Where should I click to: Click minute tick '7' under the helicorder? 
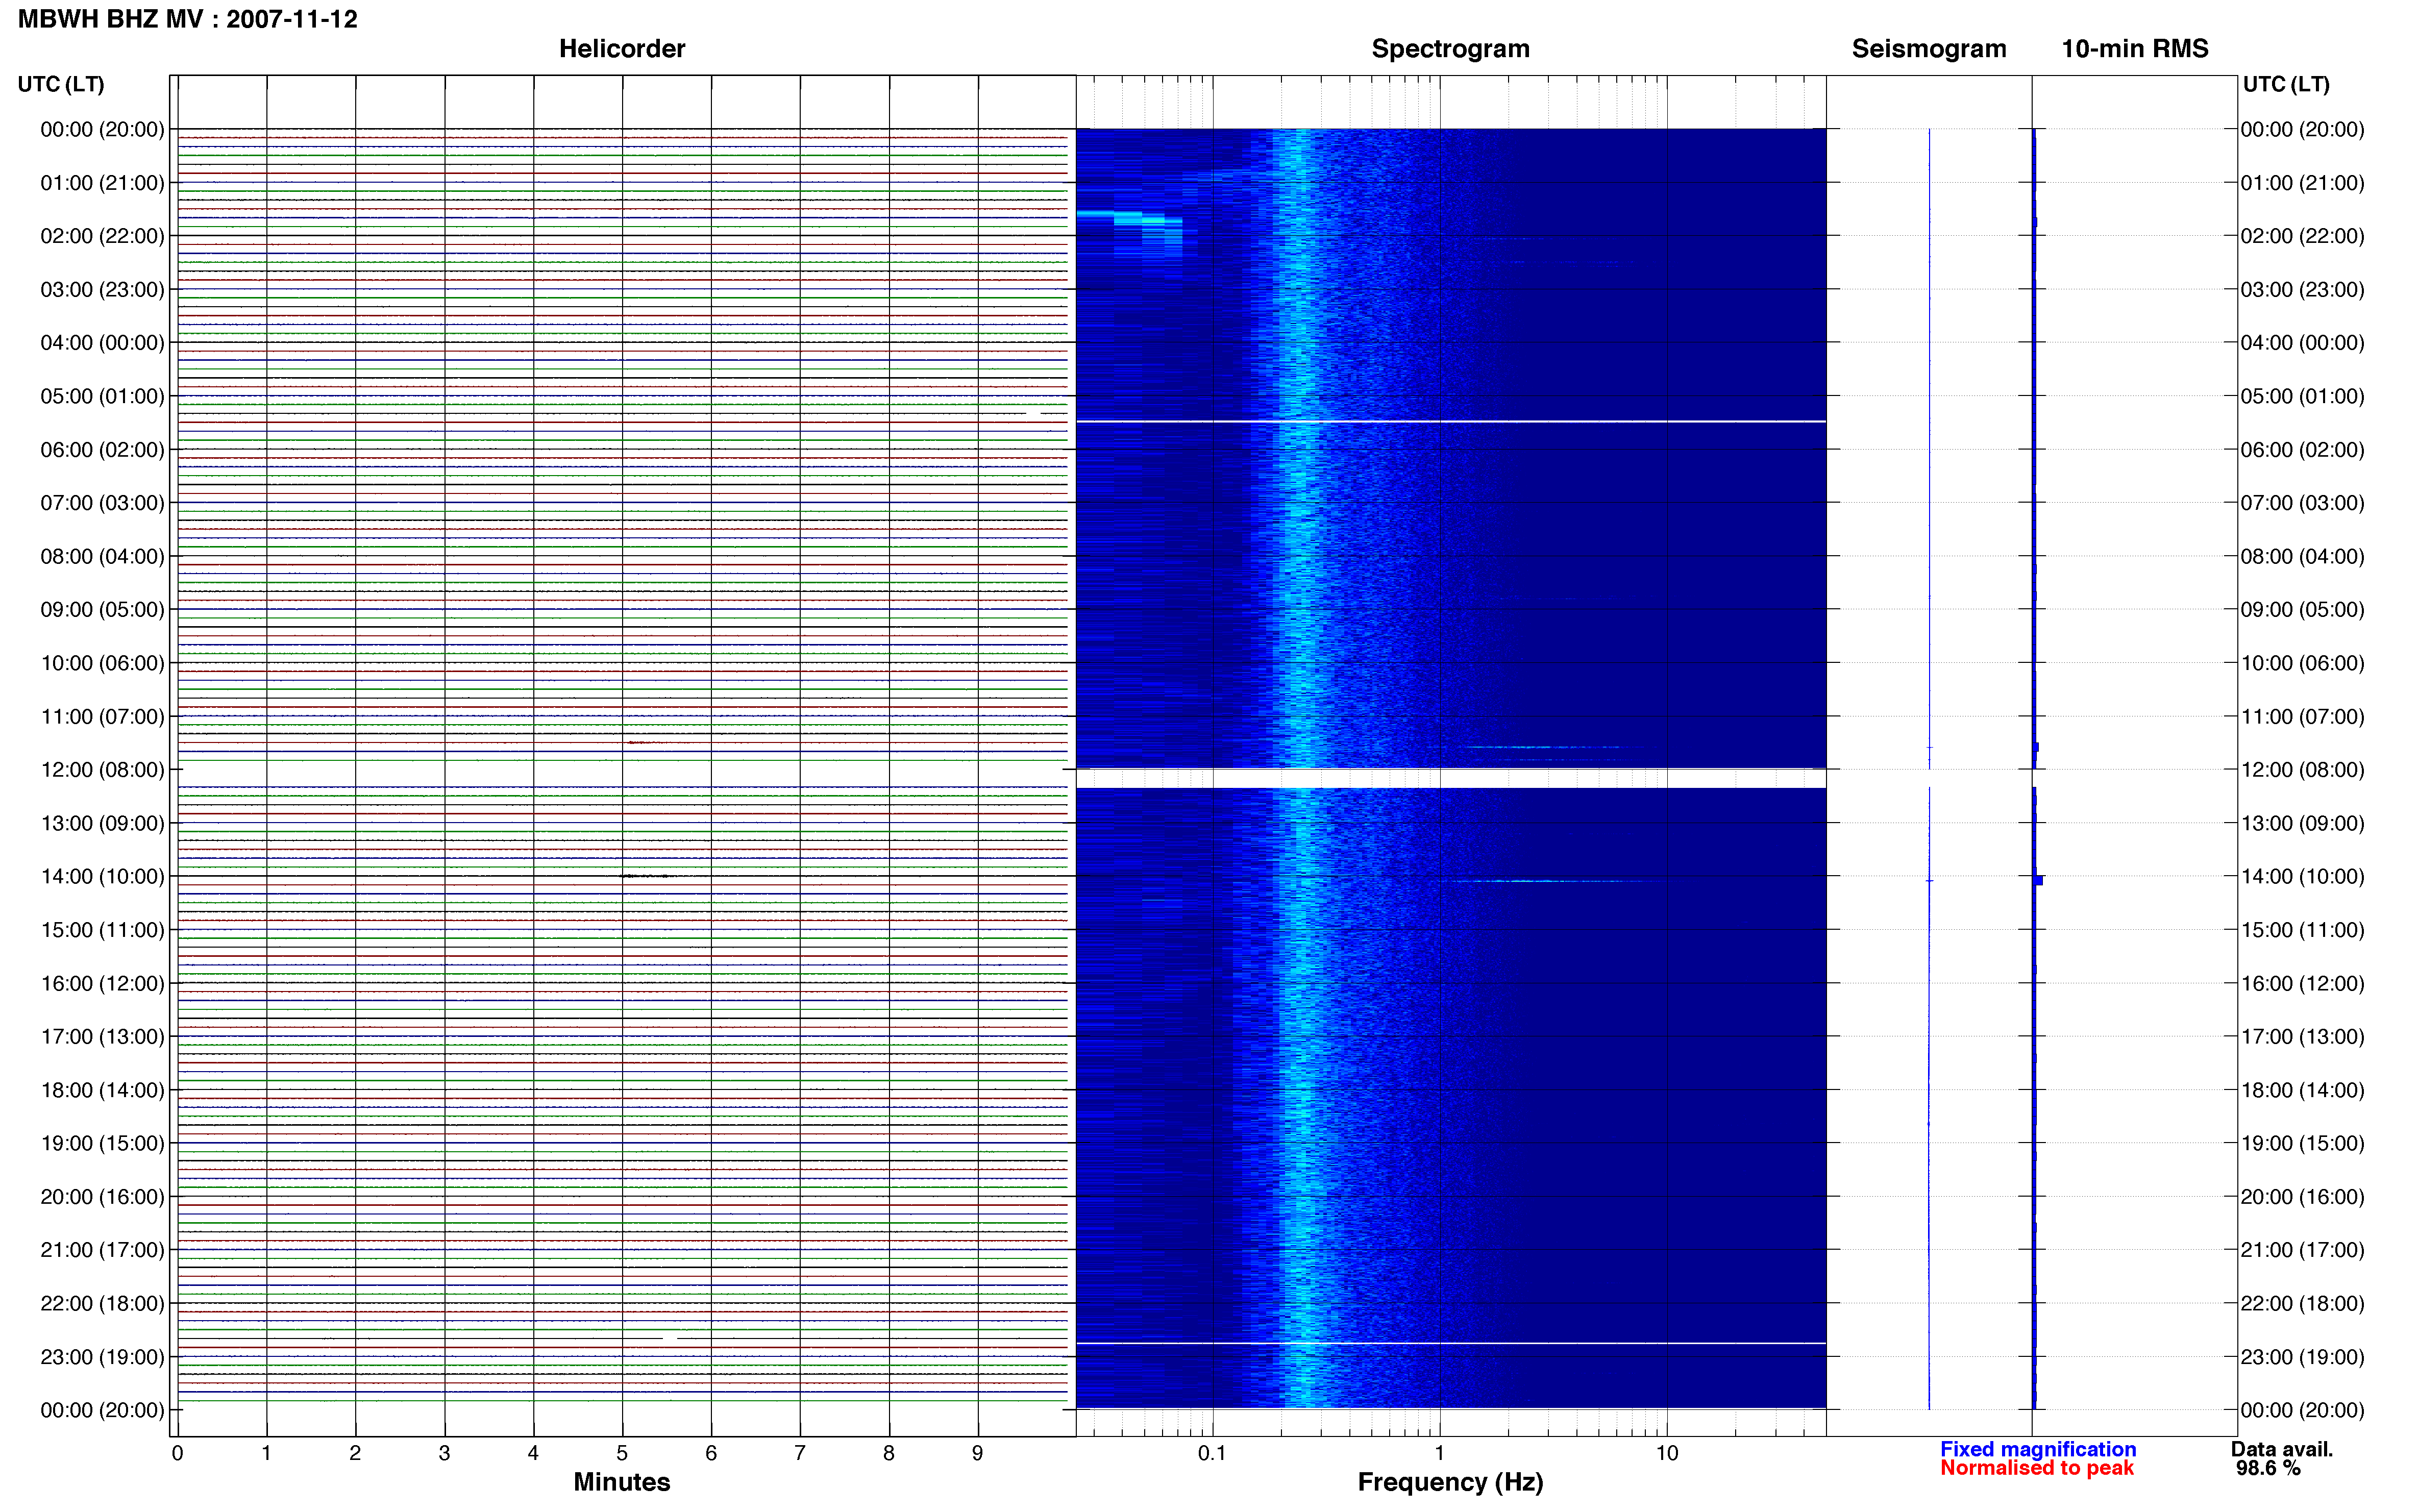[800, 1453]
